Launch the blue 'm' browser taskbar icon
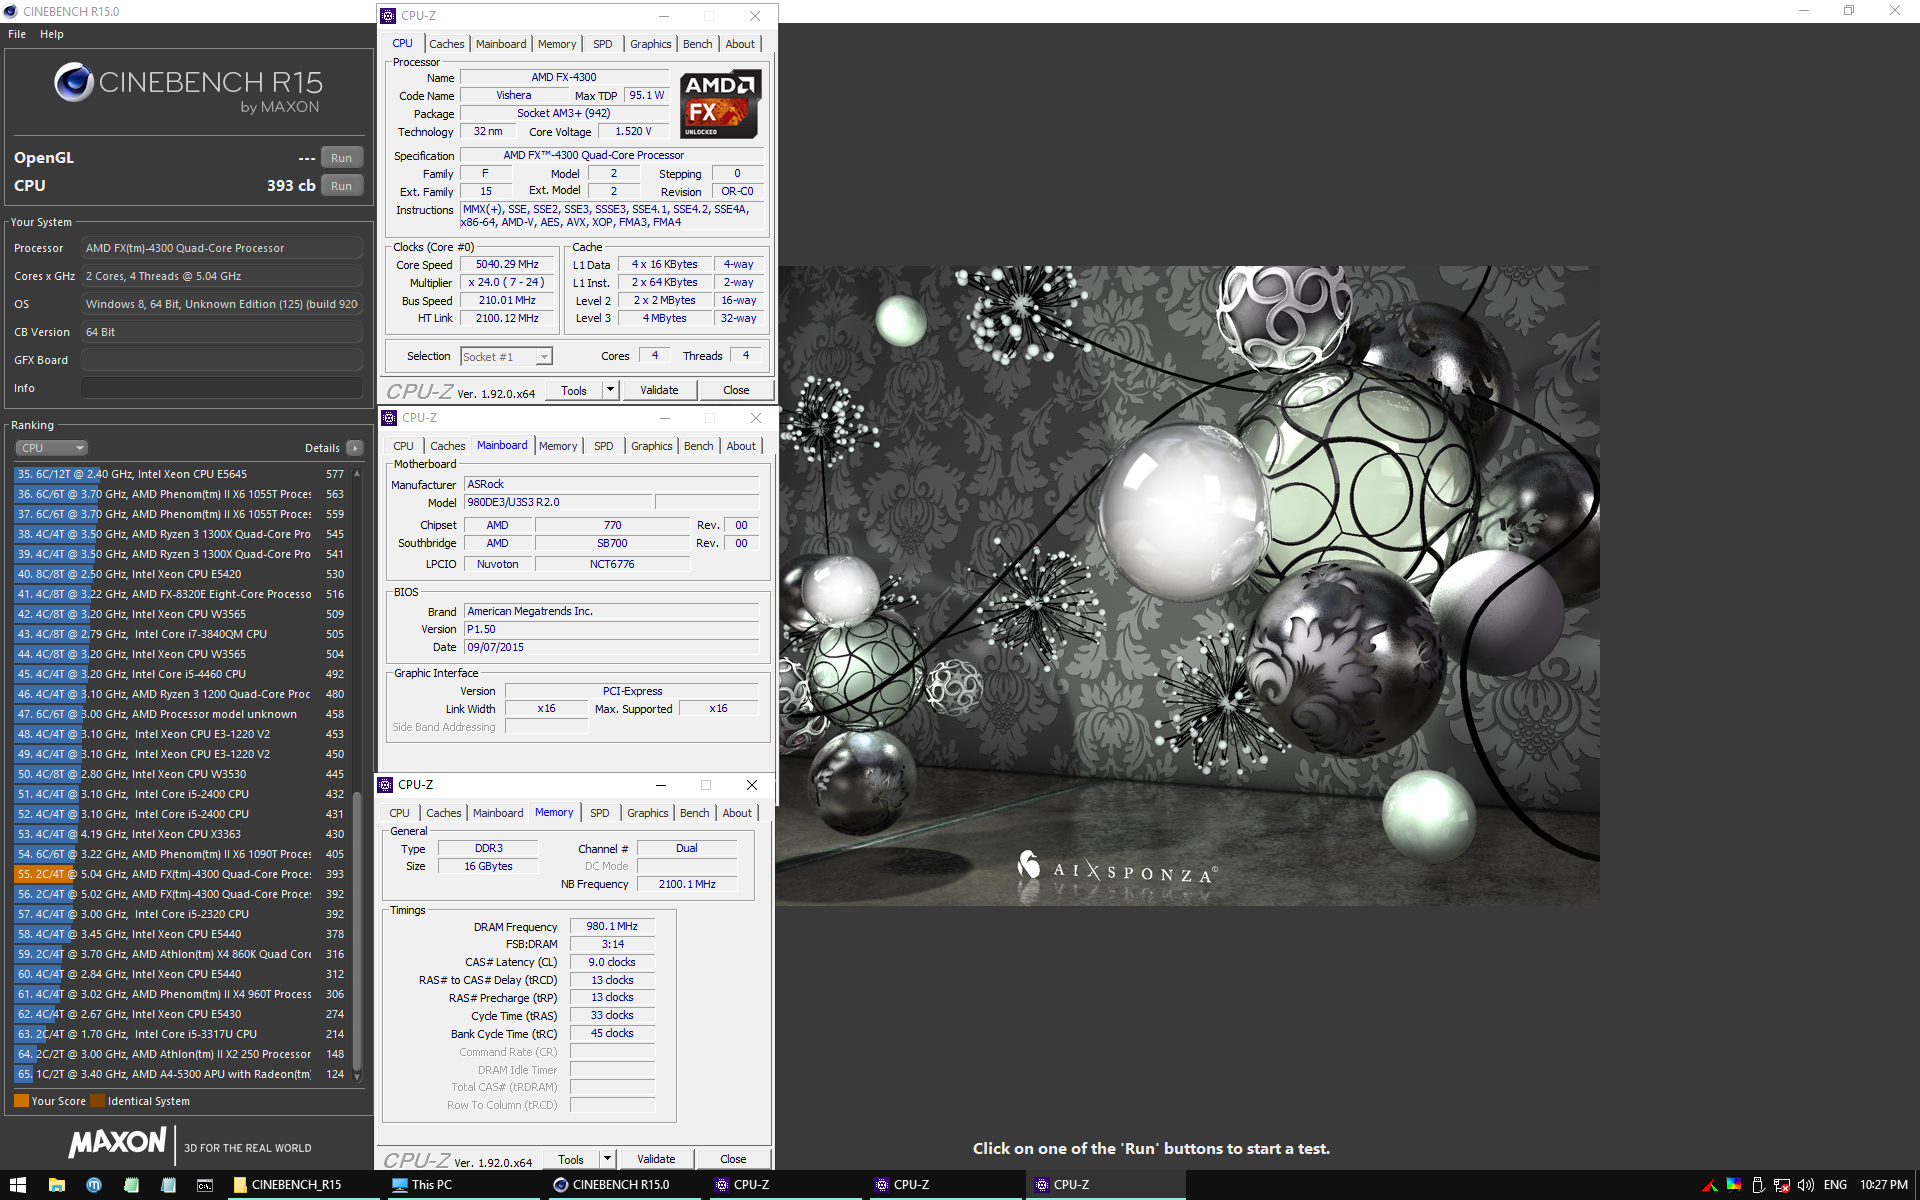Screen dimensions: 1920x1200 coord(94,1185)
